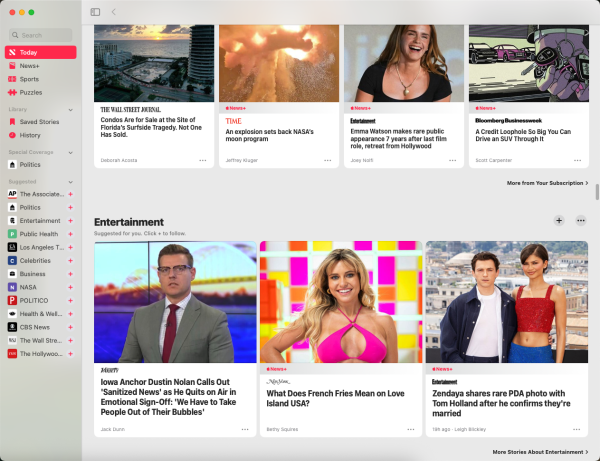Open the News+ section
This screenshot has width=600, height=461.
pyautogui.click(x=41, y=66)
